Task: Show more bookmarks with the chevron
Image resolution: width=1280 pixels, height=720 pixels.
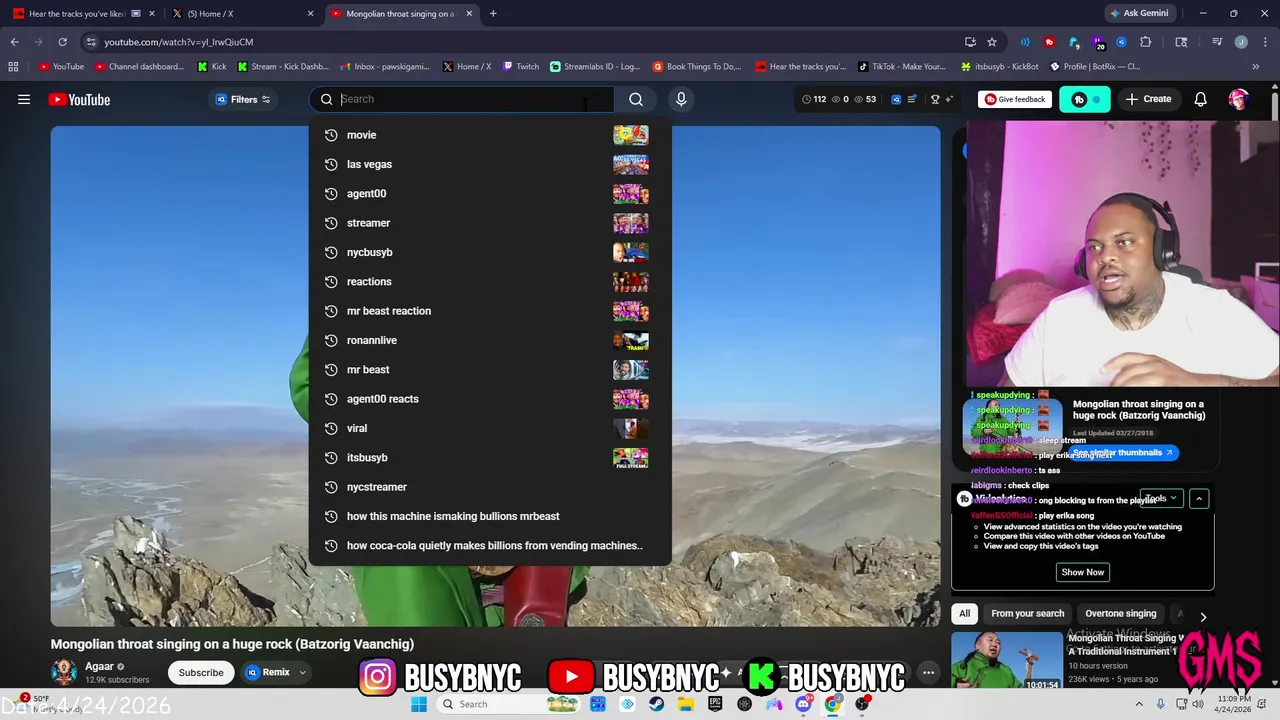Action: point(1257,67)
